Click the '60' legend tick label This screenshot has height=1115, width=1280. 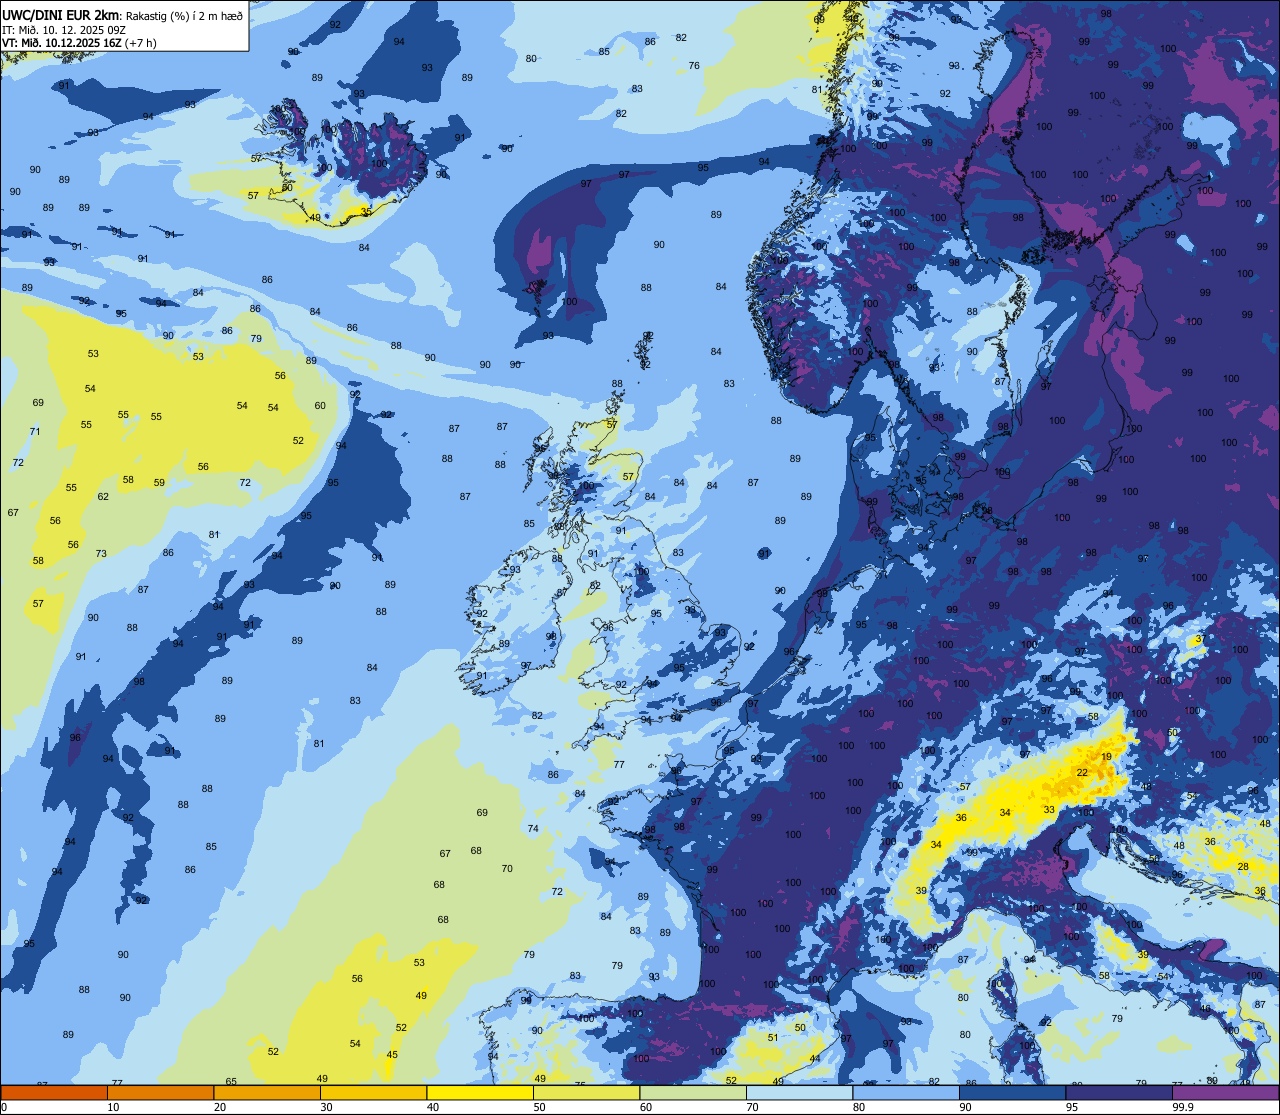[646, 1107]
